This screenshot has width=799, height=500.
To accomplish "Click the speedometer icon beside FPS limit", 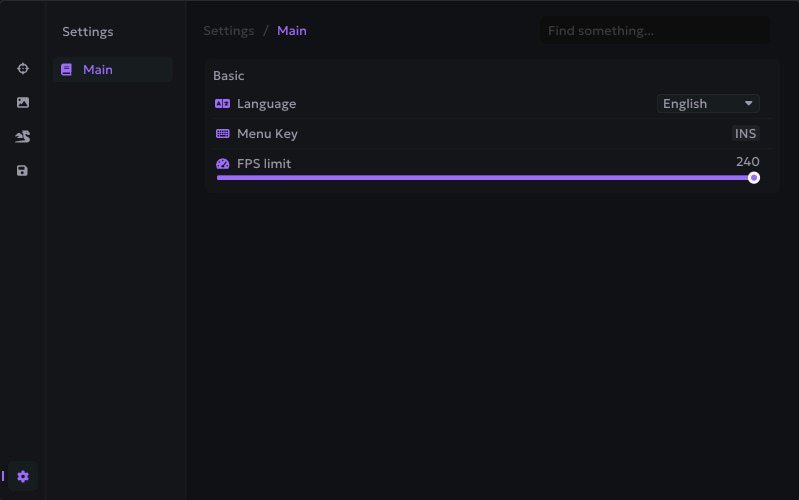I will [223, 164].
